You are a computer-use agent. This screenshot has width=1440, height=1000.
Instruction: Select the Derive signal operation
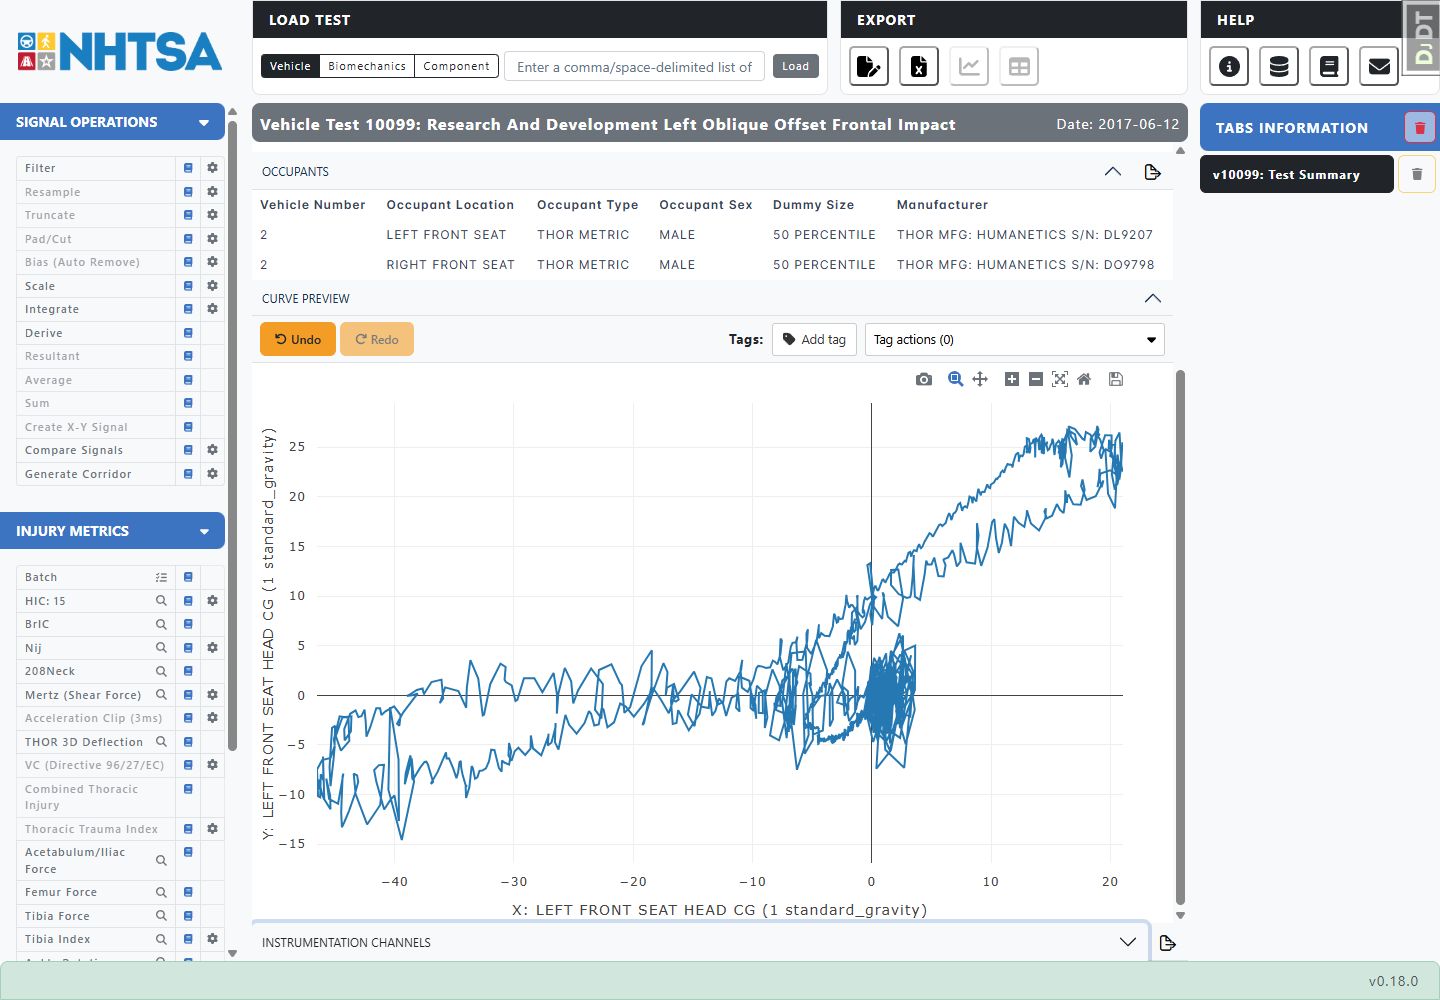pyautogui.click(x=44, y=333)
